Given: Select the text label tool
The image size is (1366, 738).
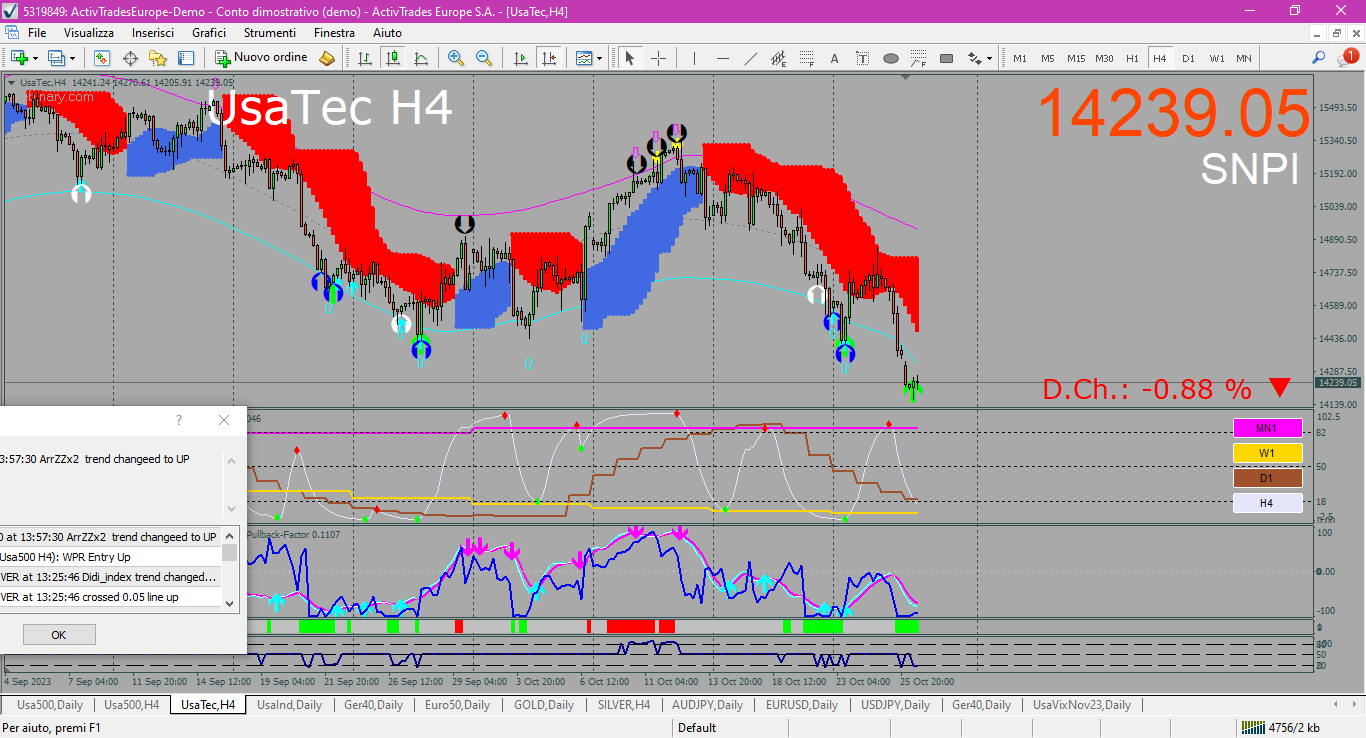Looking at the screenshot, I should [x=862, y=58].
